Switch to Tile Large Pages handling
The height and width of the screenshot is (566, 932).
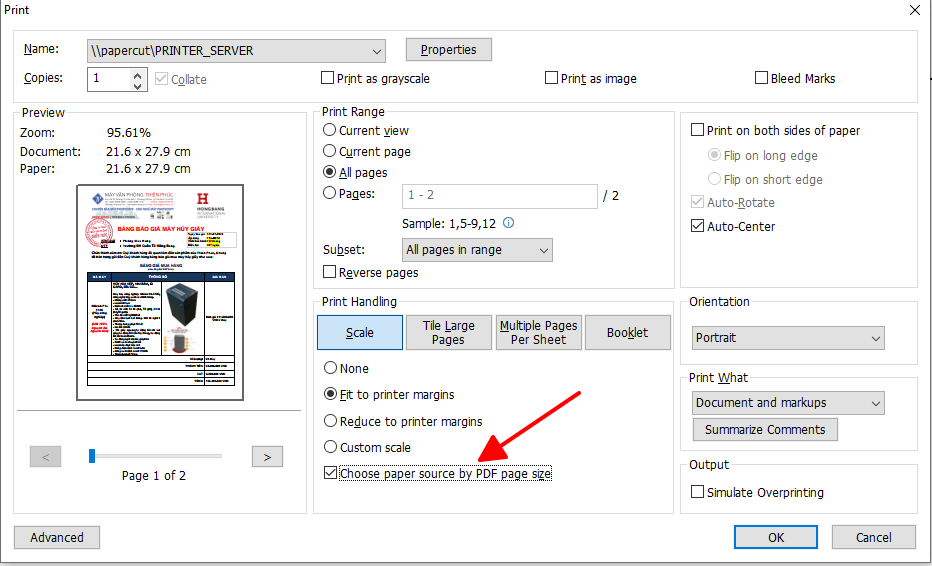448,333
